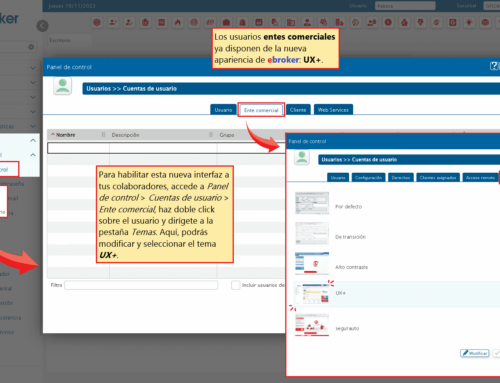Click the user avatar in the front Panel de control
The width and height of the screenshot is (500, 383).
(302, 157)
